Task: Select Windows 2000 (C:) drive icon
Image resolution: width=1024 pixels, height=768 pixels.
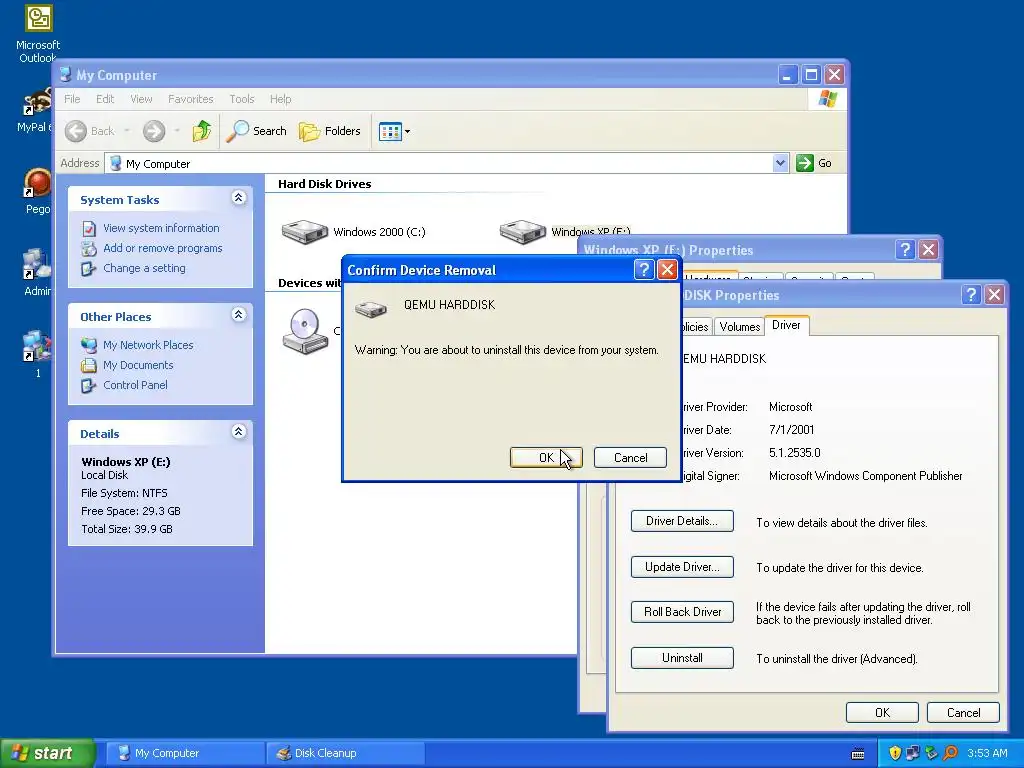Action: (x=305, y=232)
